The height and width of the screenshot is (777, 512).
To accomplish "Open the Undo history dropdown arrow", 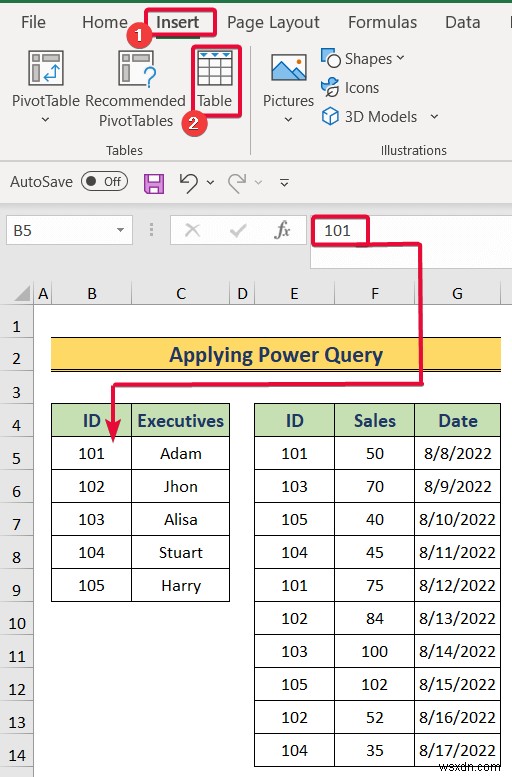I will pyautogui.click(x=210, y=183).
